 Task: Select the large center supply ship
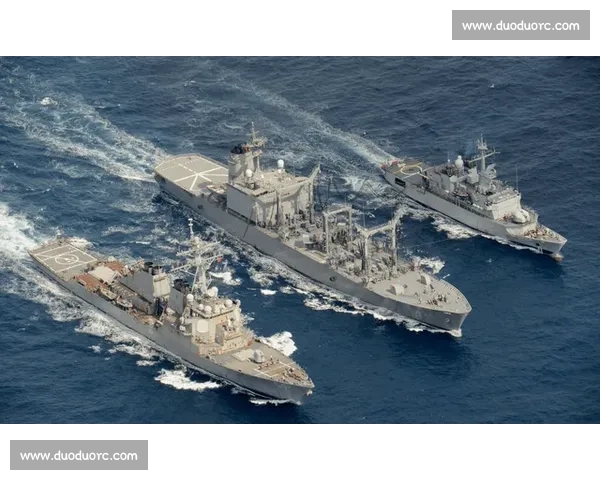[310, 235]
